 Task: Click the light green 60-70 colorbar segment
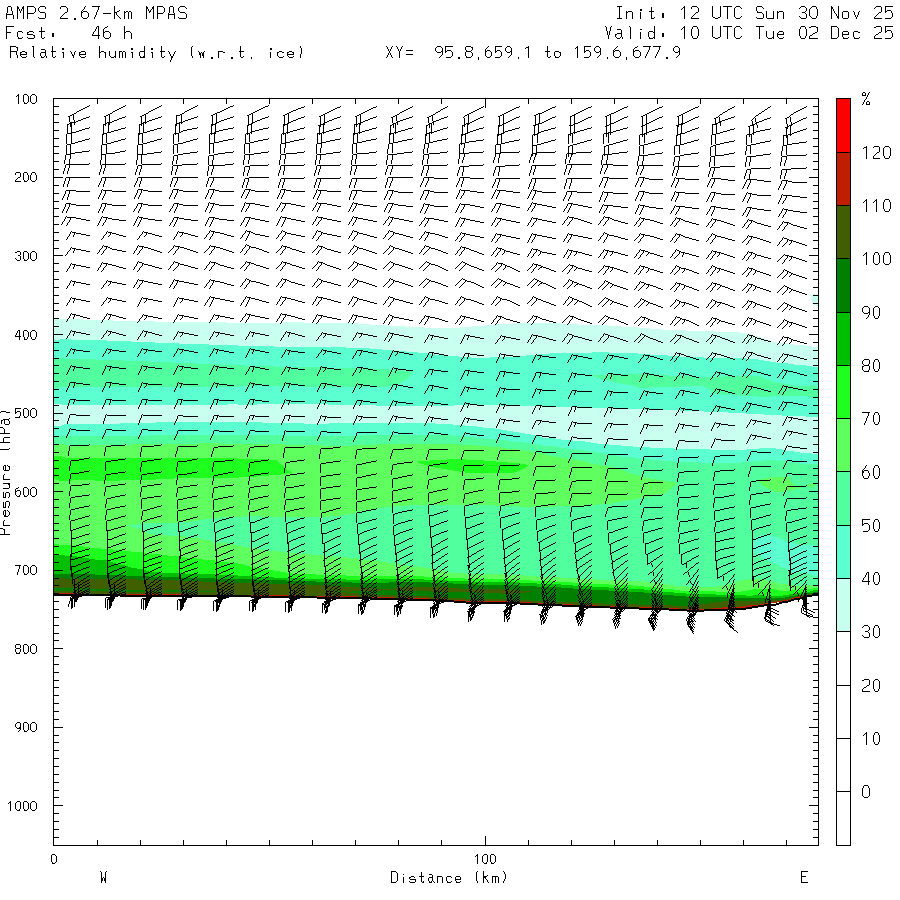coord(843,445)
